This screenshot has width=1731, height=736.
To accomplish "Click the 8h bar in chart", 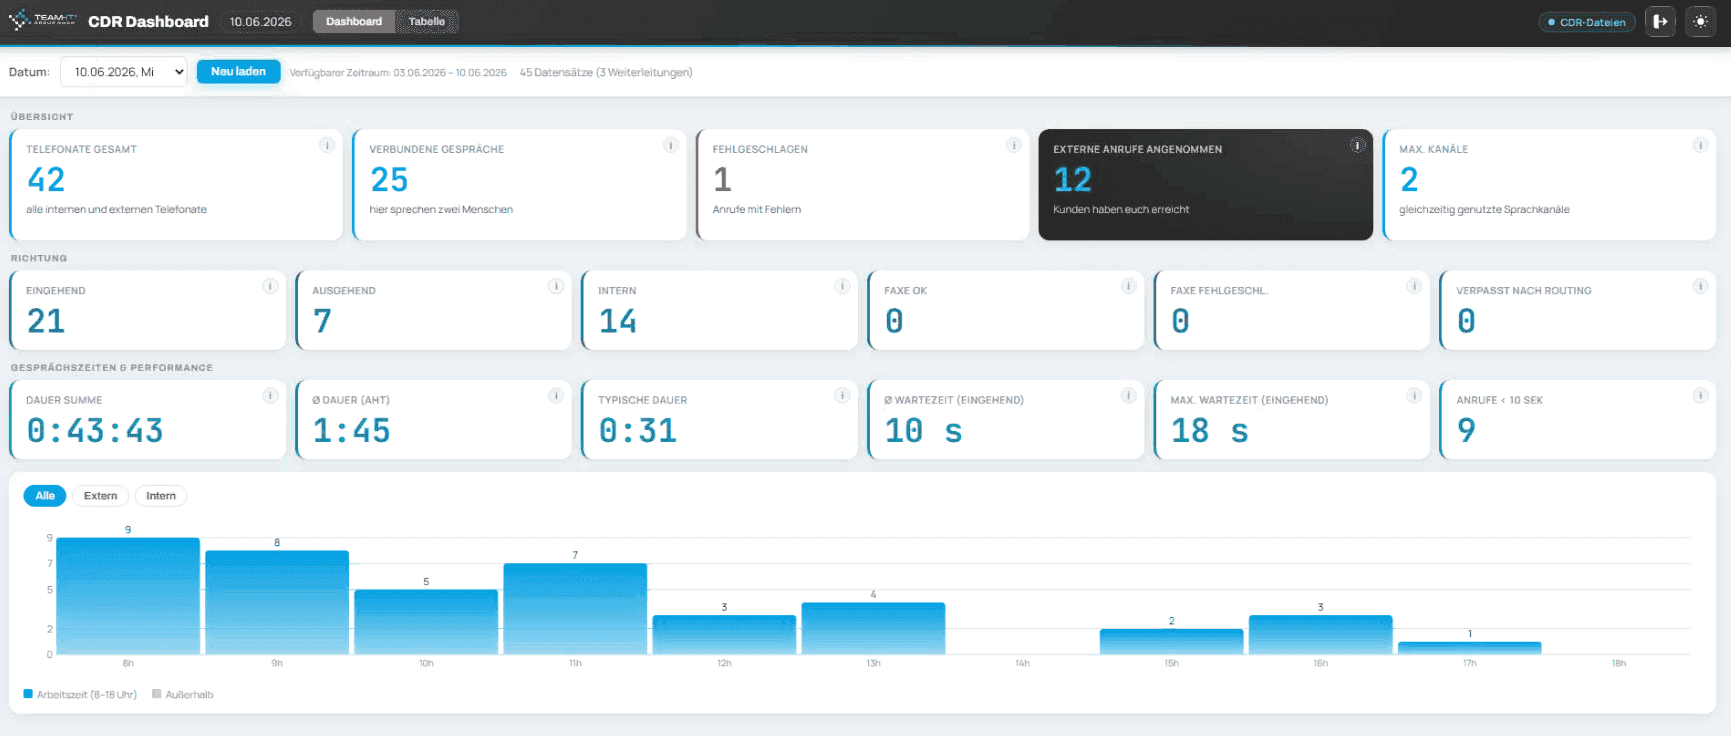I will (128, 596).
